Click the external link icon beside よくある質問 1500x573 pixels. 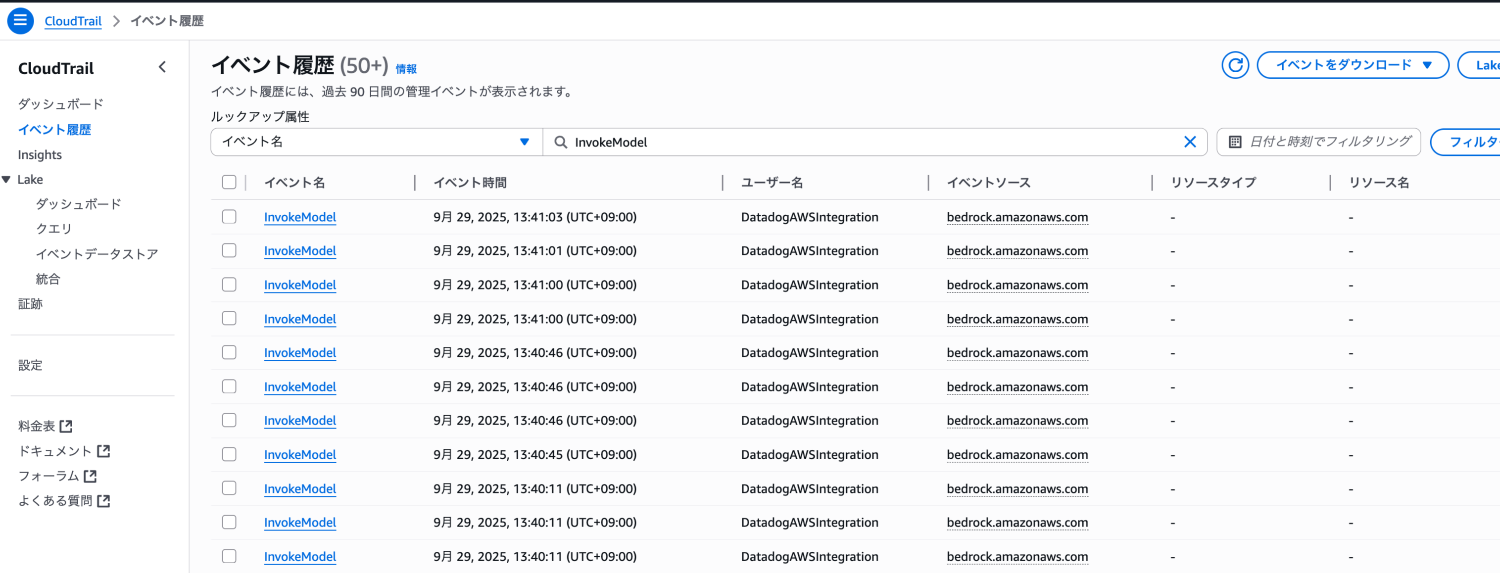(x=103, y=501)
